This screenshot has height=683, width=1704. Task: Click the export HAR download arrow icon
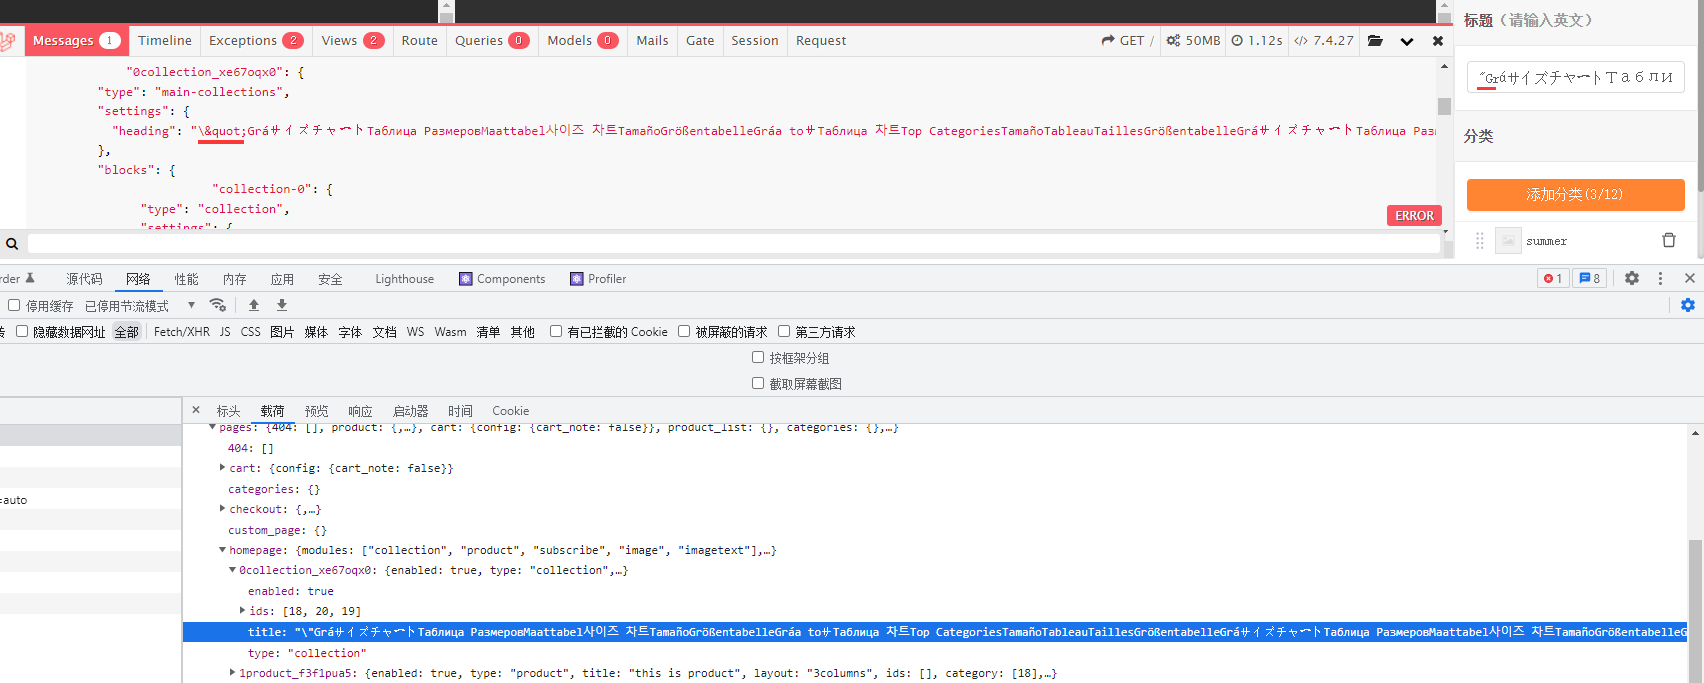[x=282, y=305]
